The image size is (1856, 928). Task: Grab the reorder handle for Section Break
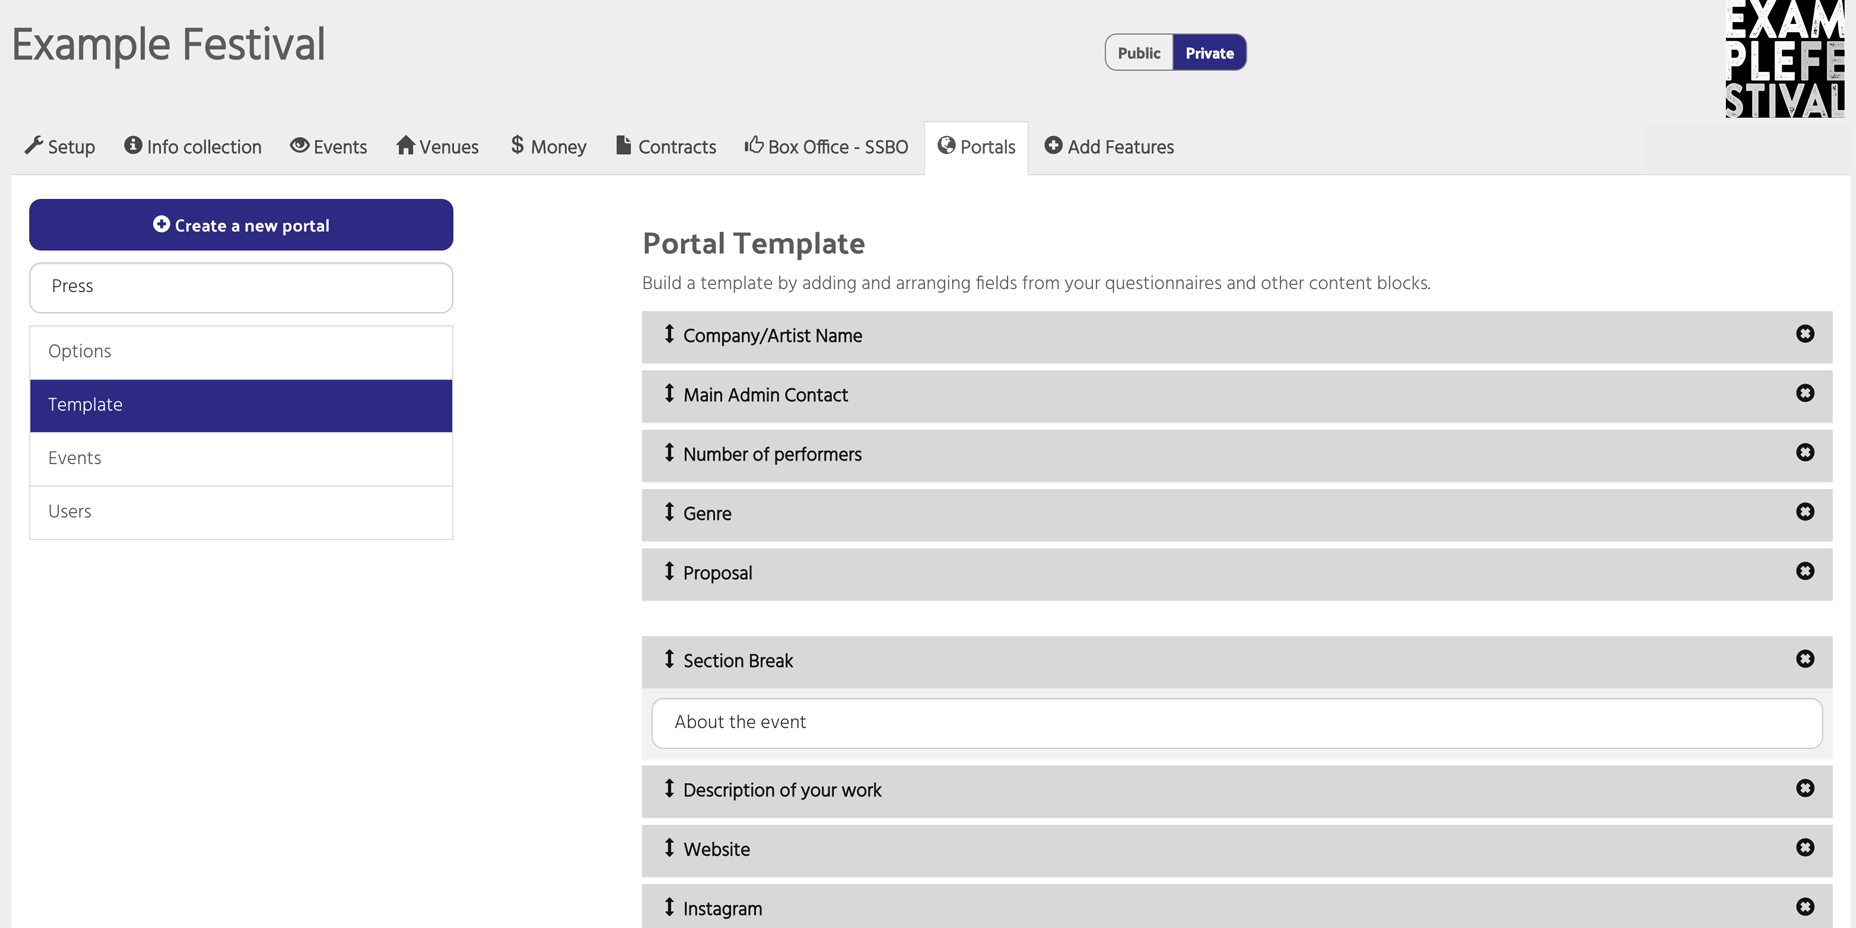pos(669,659)
